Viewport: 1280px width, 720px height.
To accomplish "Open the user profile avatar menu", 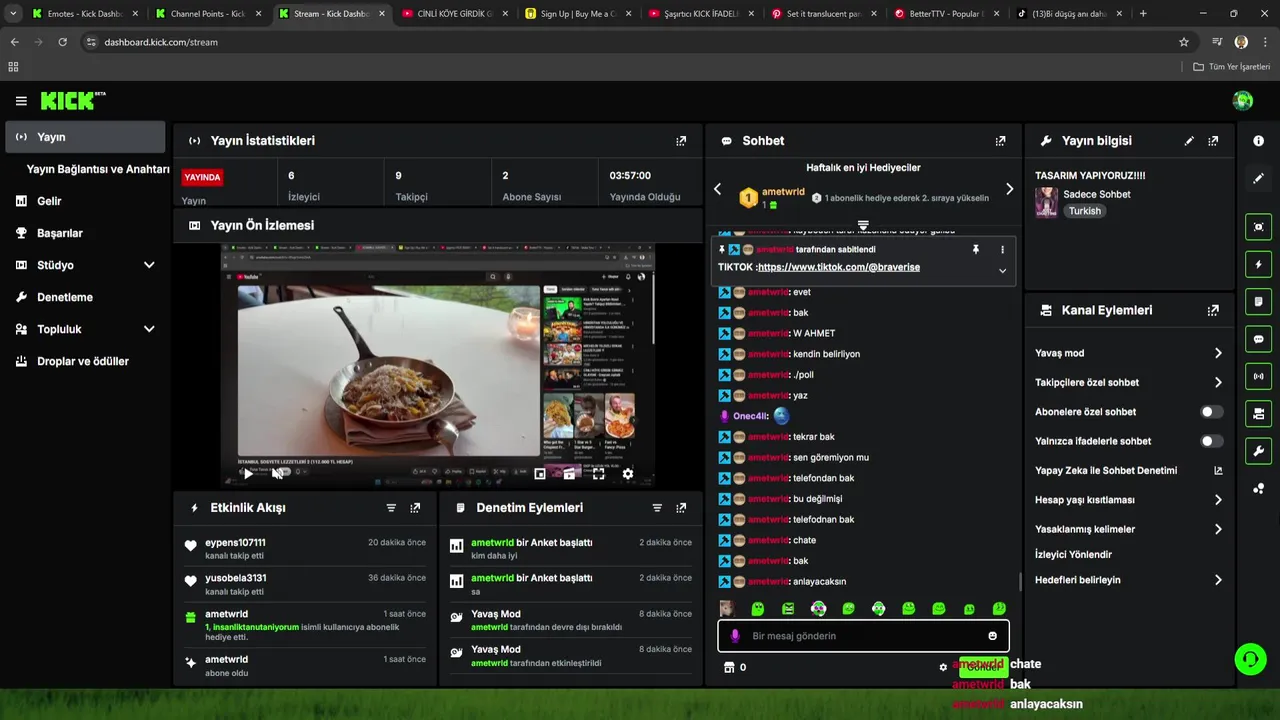I will [1243, 100].
